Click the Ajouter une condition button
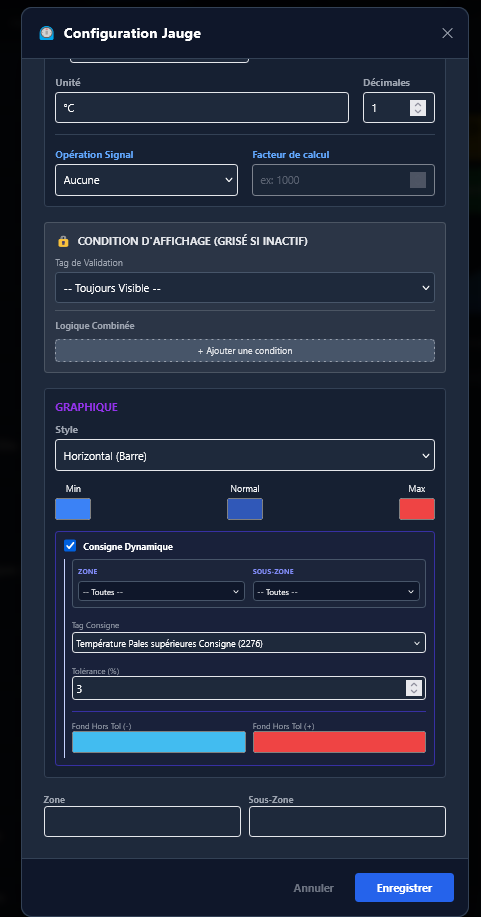Viewport: 481px width, 917px height. (245, 351)
